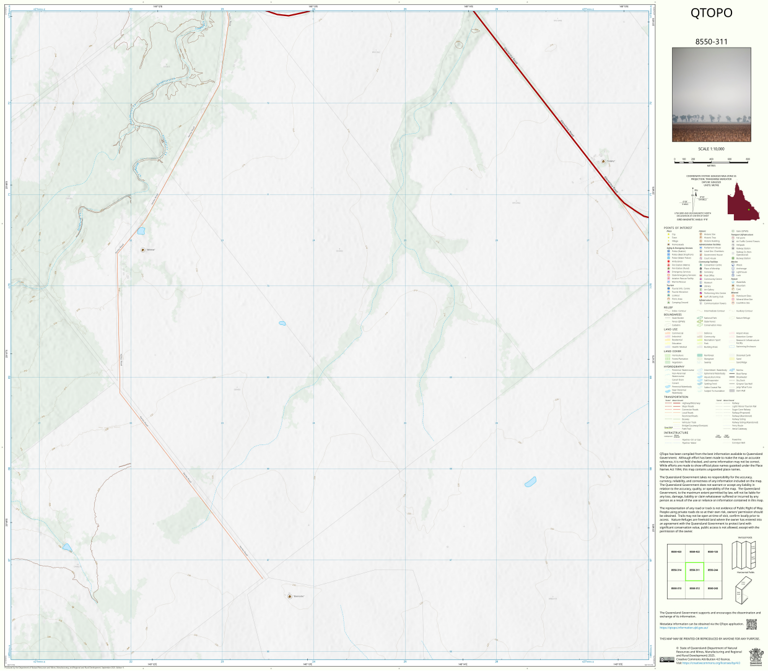Click the QR code for QTopo application
This screenshot has height=671, width=768.
pos(751,624)
